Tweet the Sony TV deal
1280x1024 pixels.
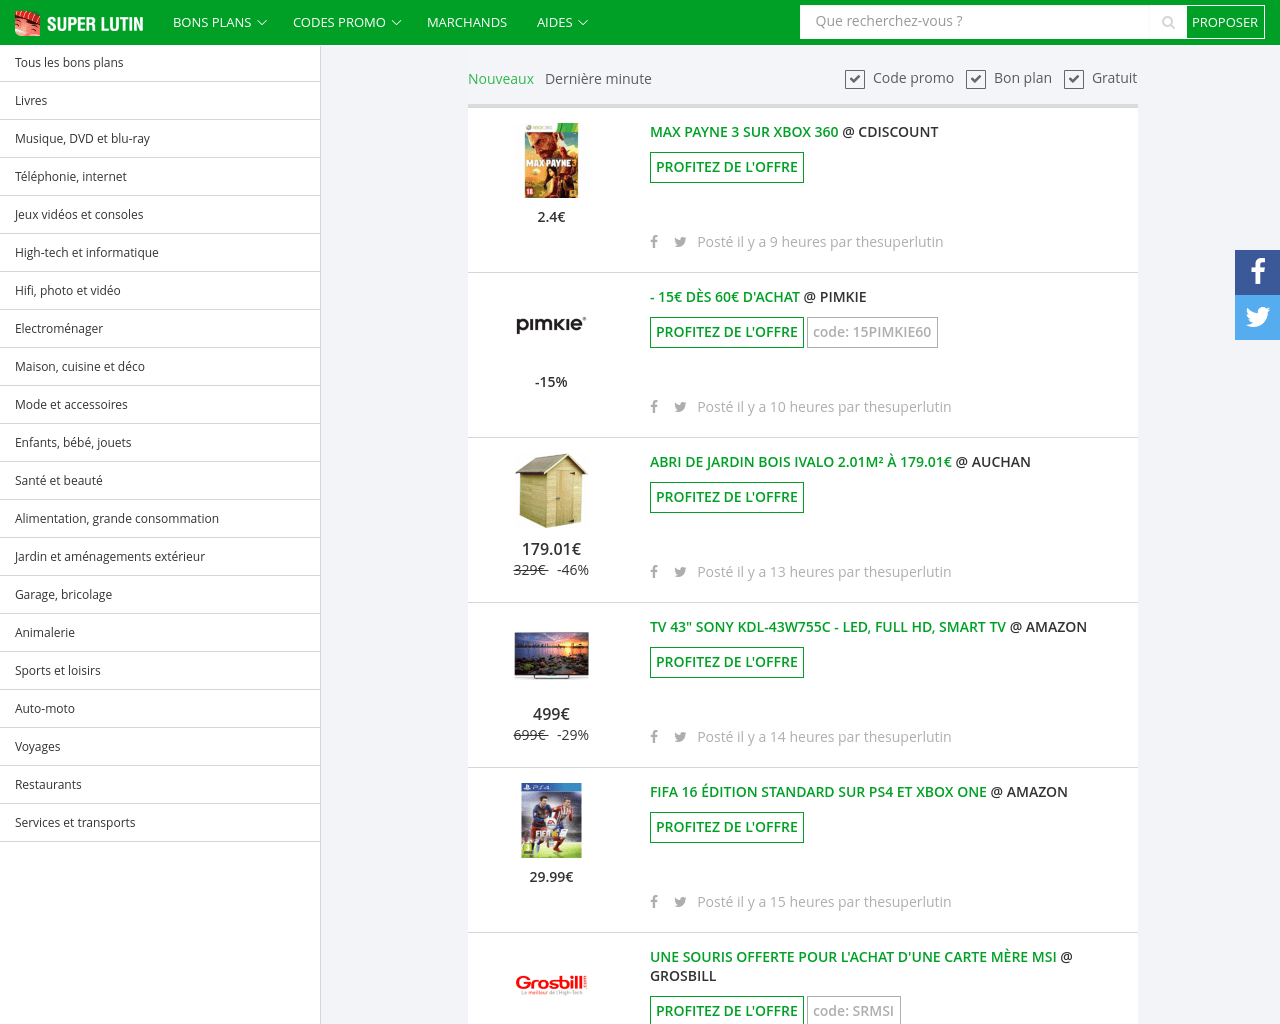680,737
